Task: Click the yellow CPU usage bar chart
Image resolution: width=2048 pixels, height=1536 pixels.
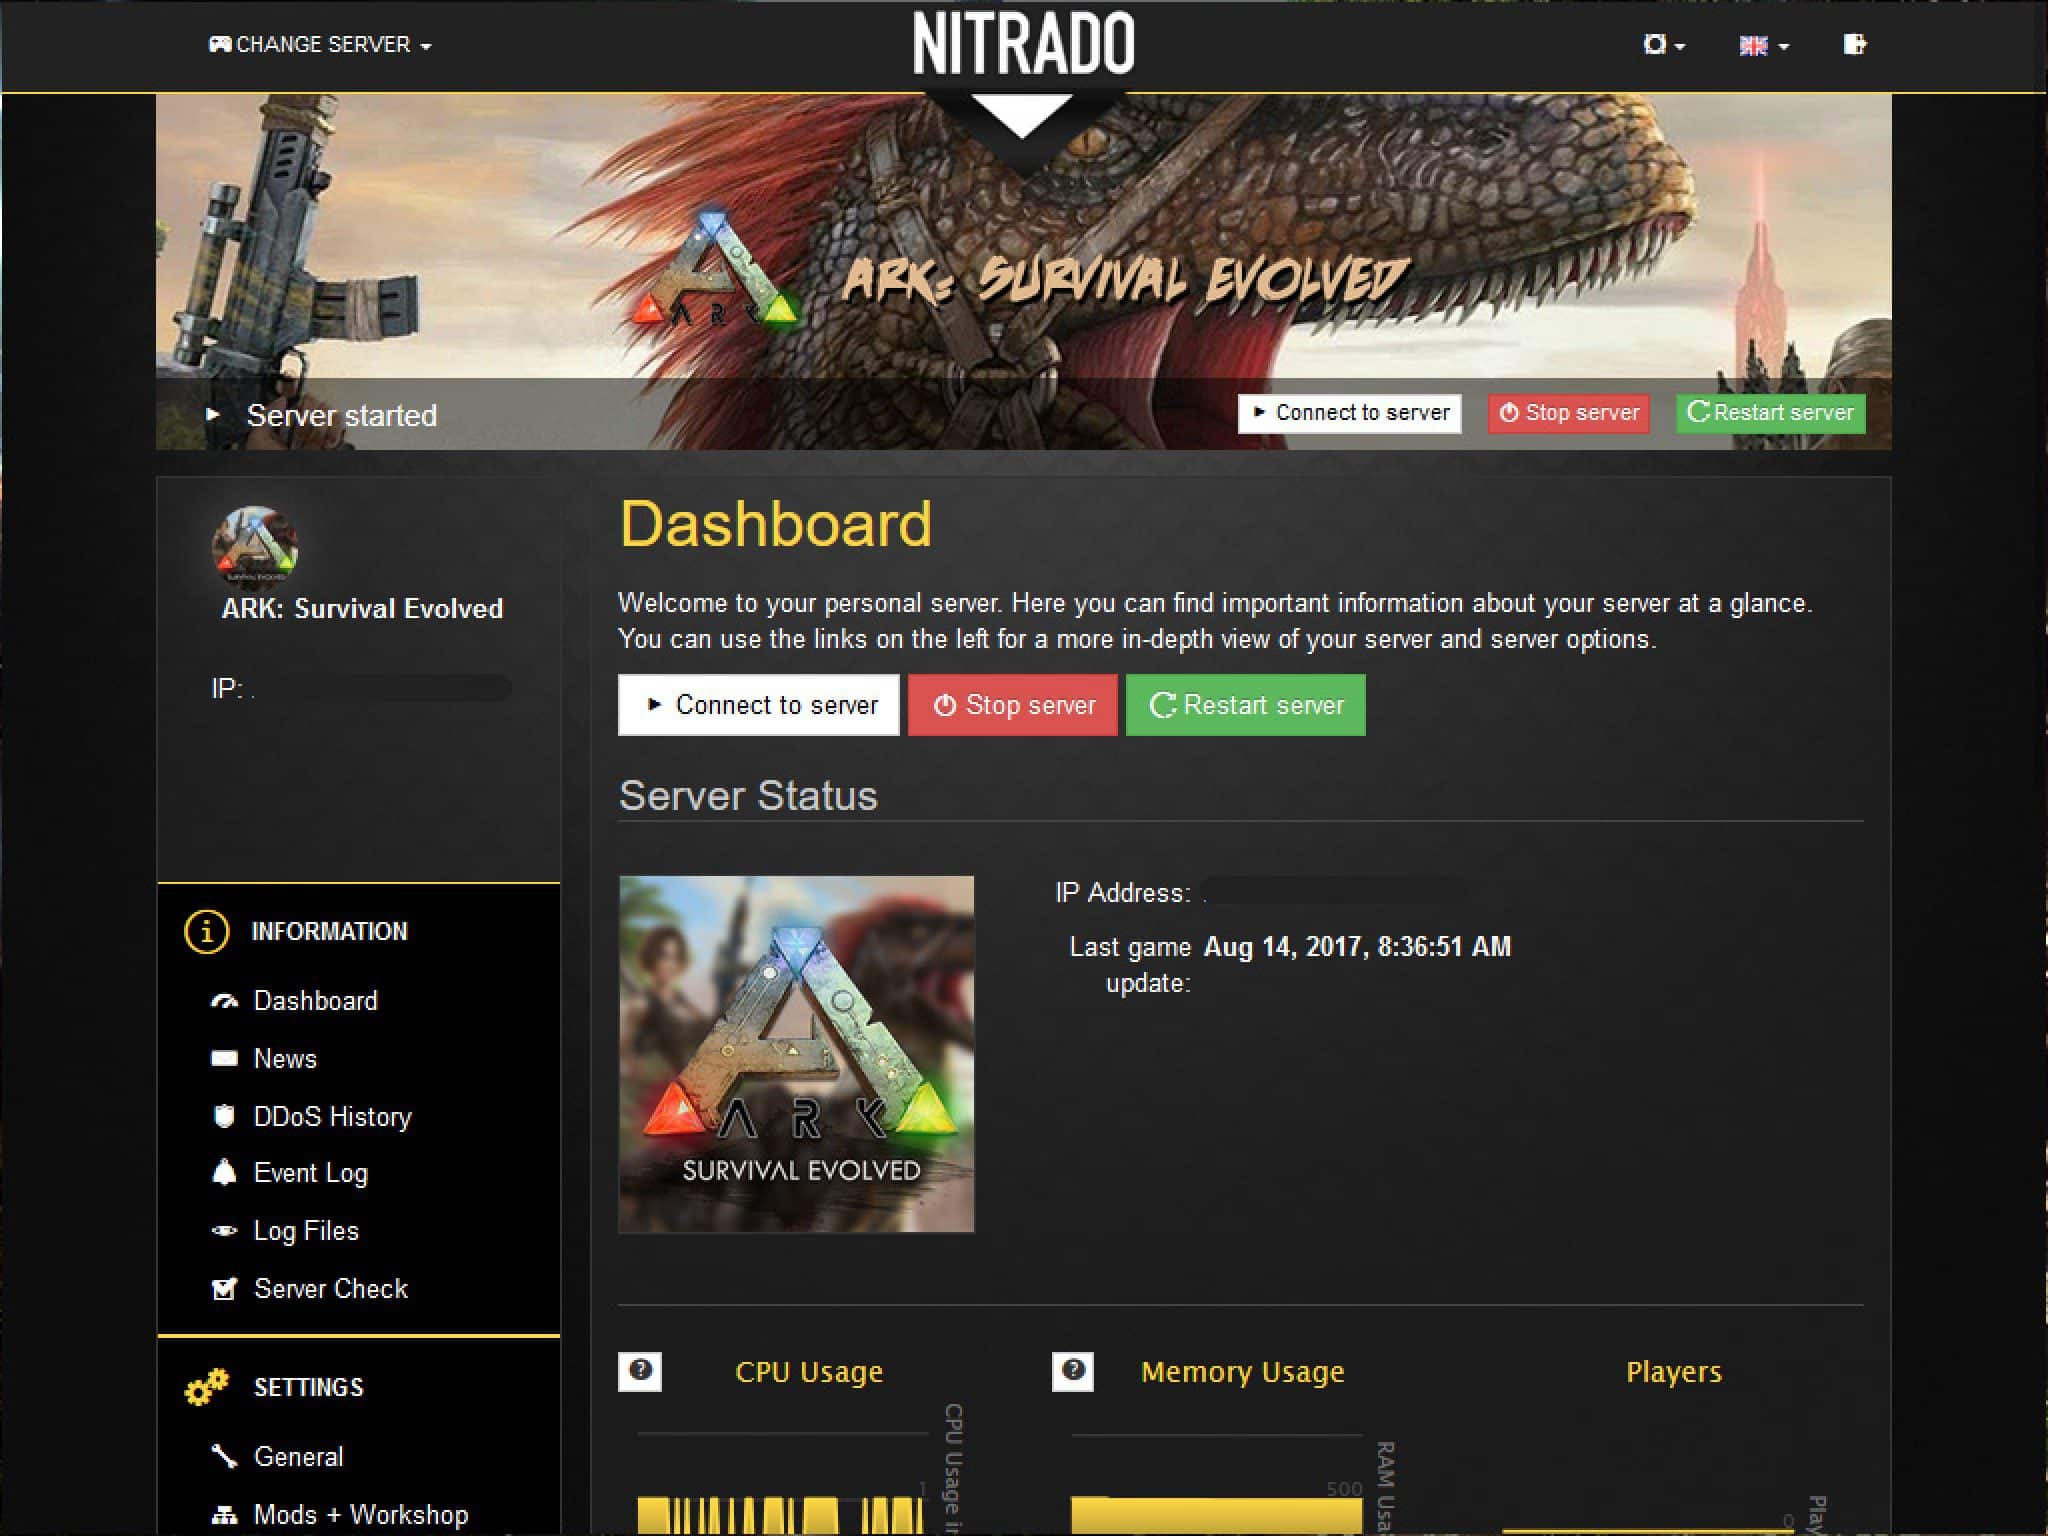Action: pos(781,1515)
